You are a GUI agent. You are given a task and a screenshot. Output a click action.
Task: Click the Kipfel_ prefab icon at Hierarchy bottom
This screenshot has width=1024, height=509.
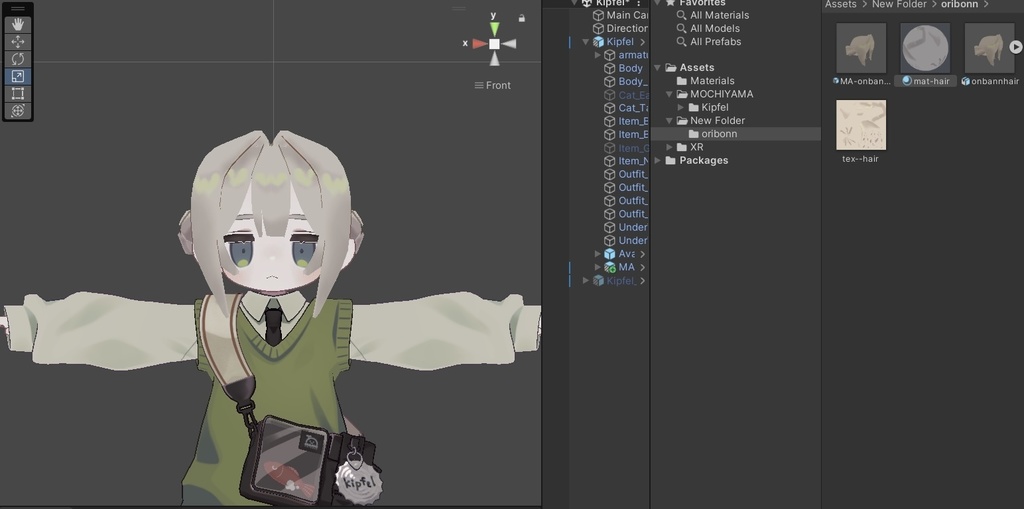point(598,280)
